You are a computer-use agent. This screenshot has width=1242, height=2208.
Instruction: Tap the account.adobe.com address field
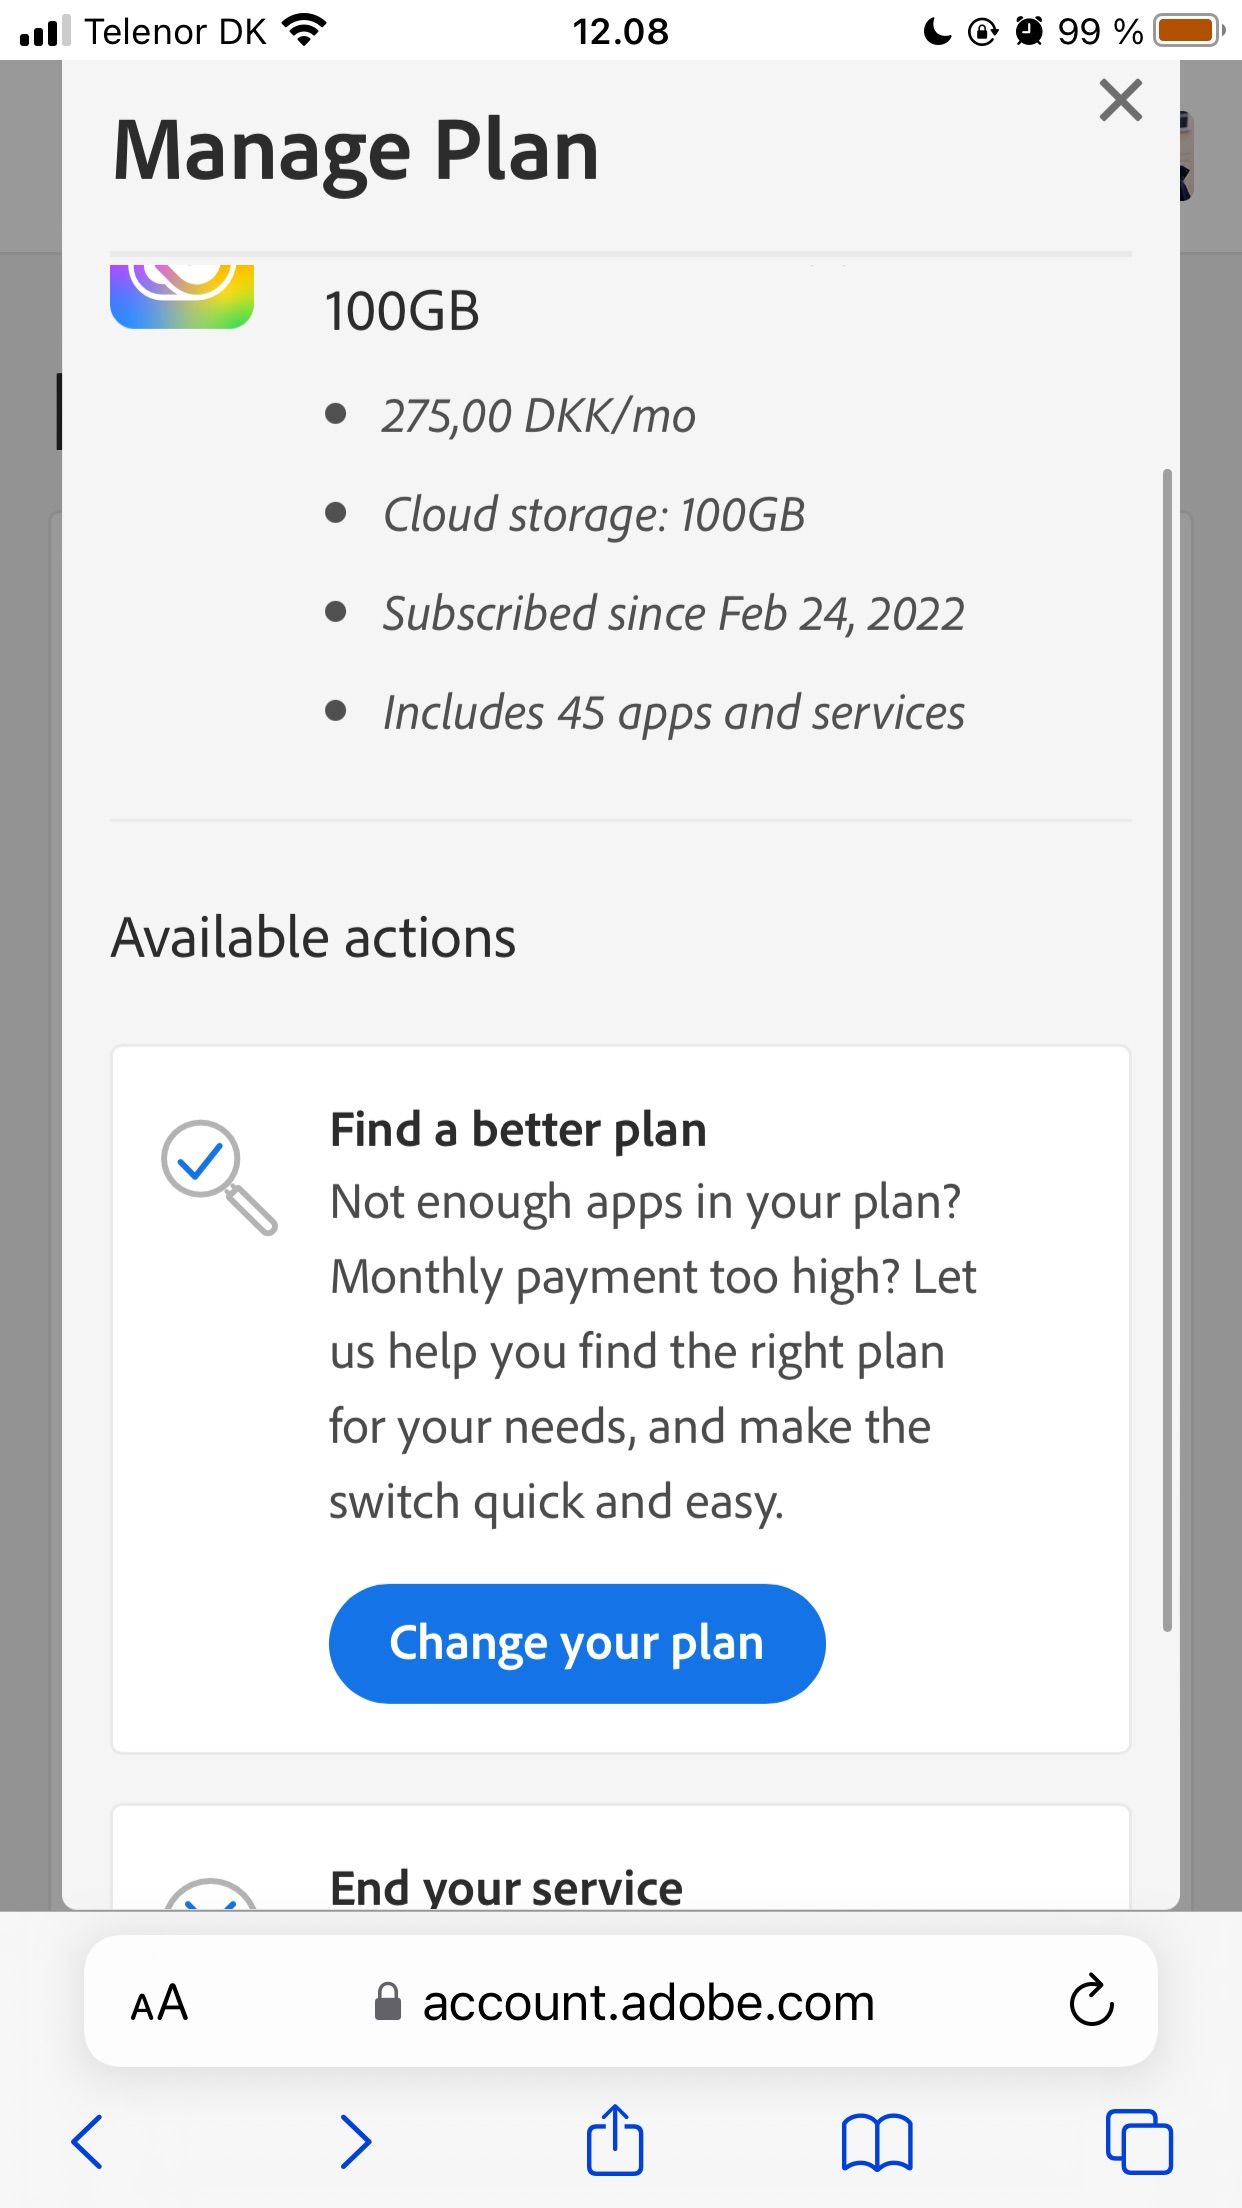point(621,2001)
